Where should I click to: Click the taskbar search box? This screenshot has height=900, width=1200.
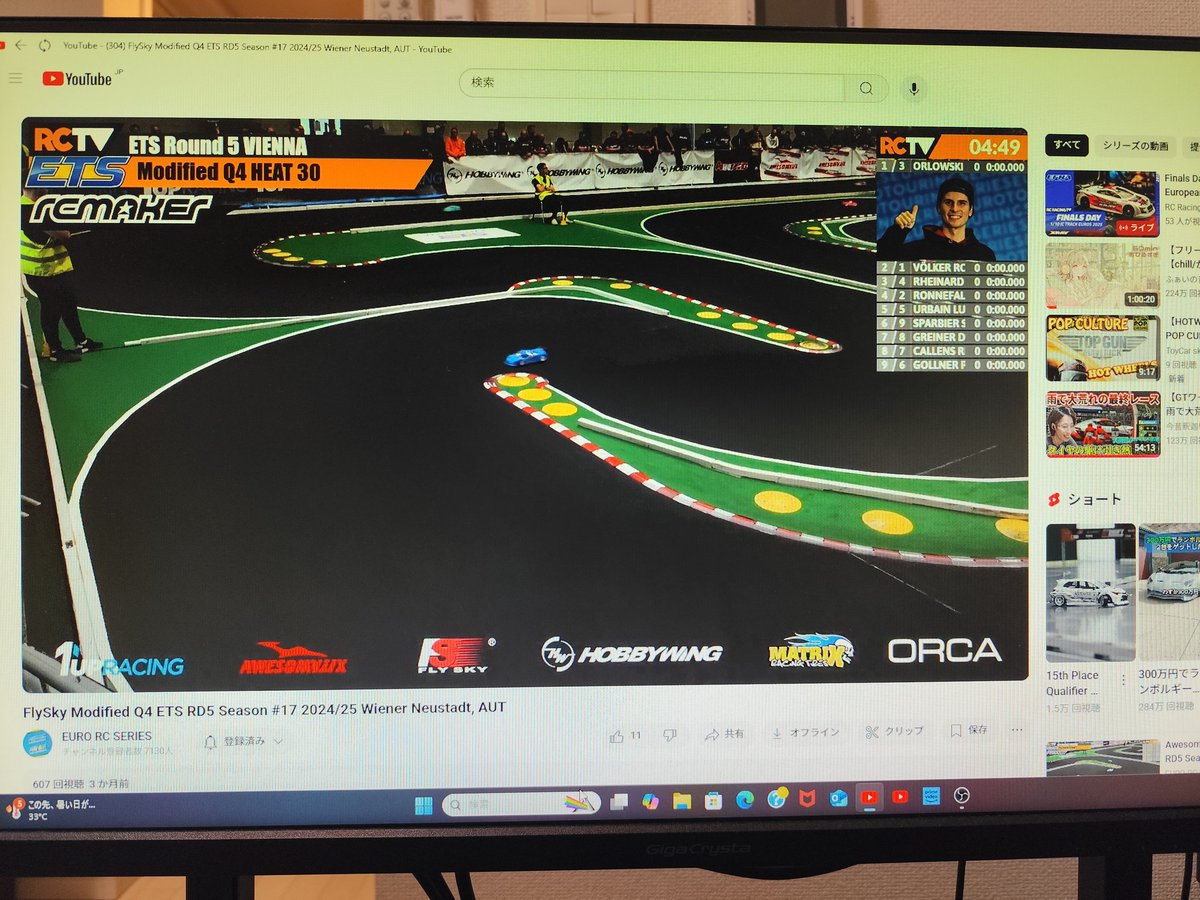click(521, 803)
